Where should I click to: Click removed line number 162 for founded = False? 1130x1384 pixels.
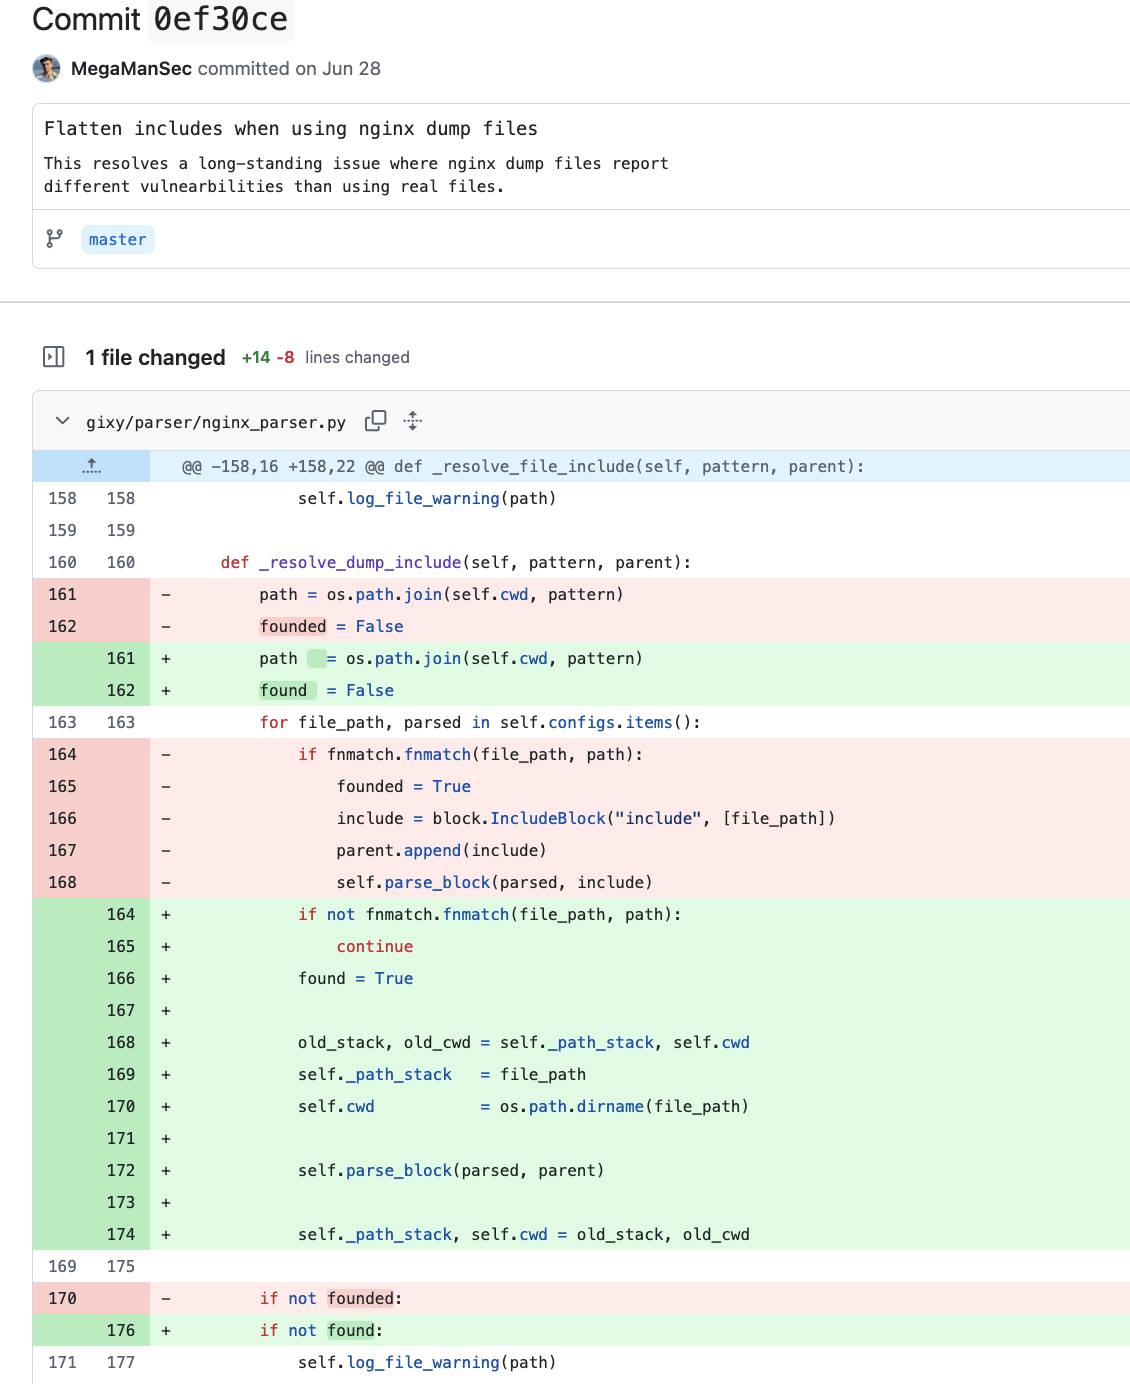click(62, 626)
